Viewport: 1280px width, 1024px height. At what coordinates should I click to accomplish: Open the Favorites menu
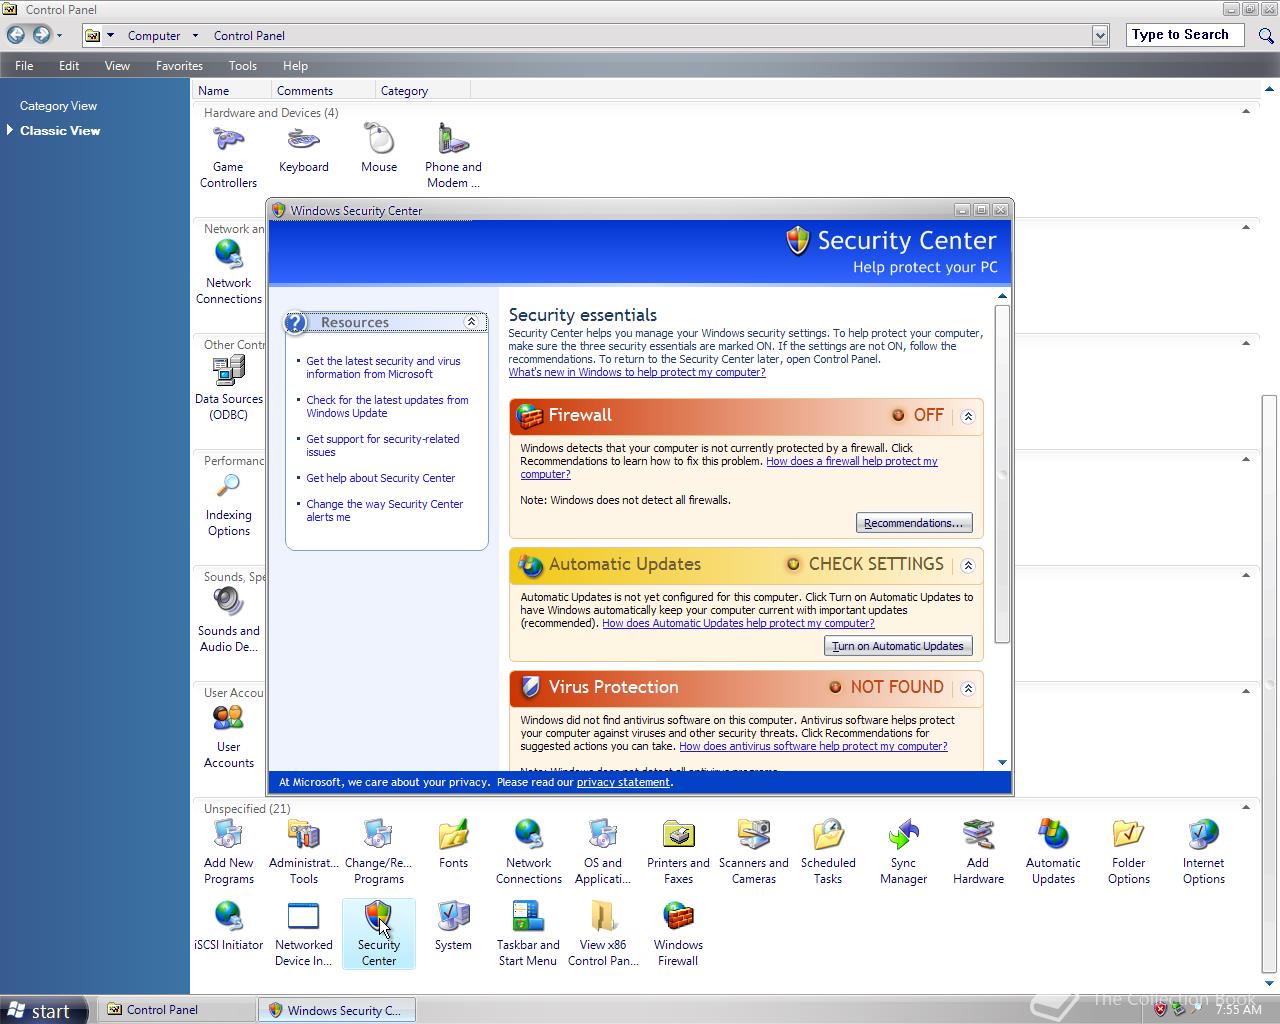179,66
